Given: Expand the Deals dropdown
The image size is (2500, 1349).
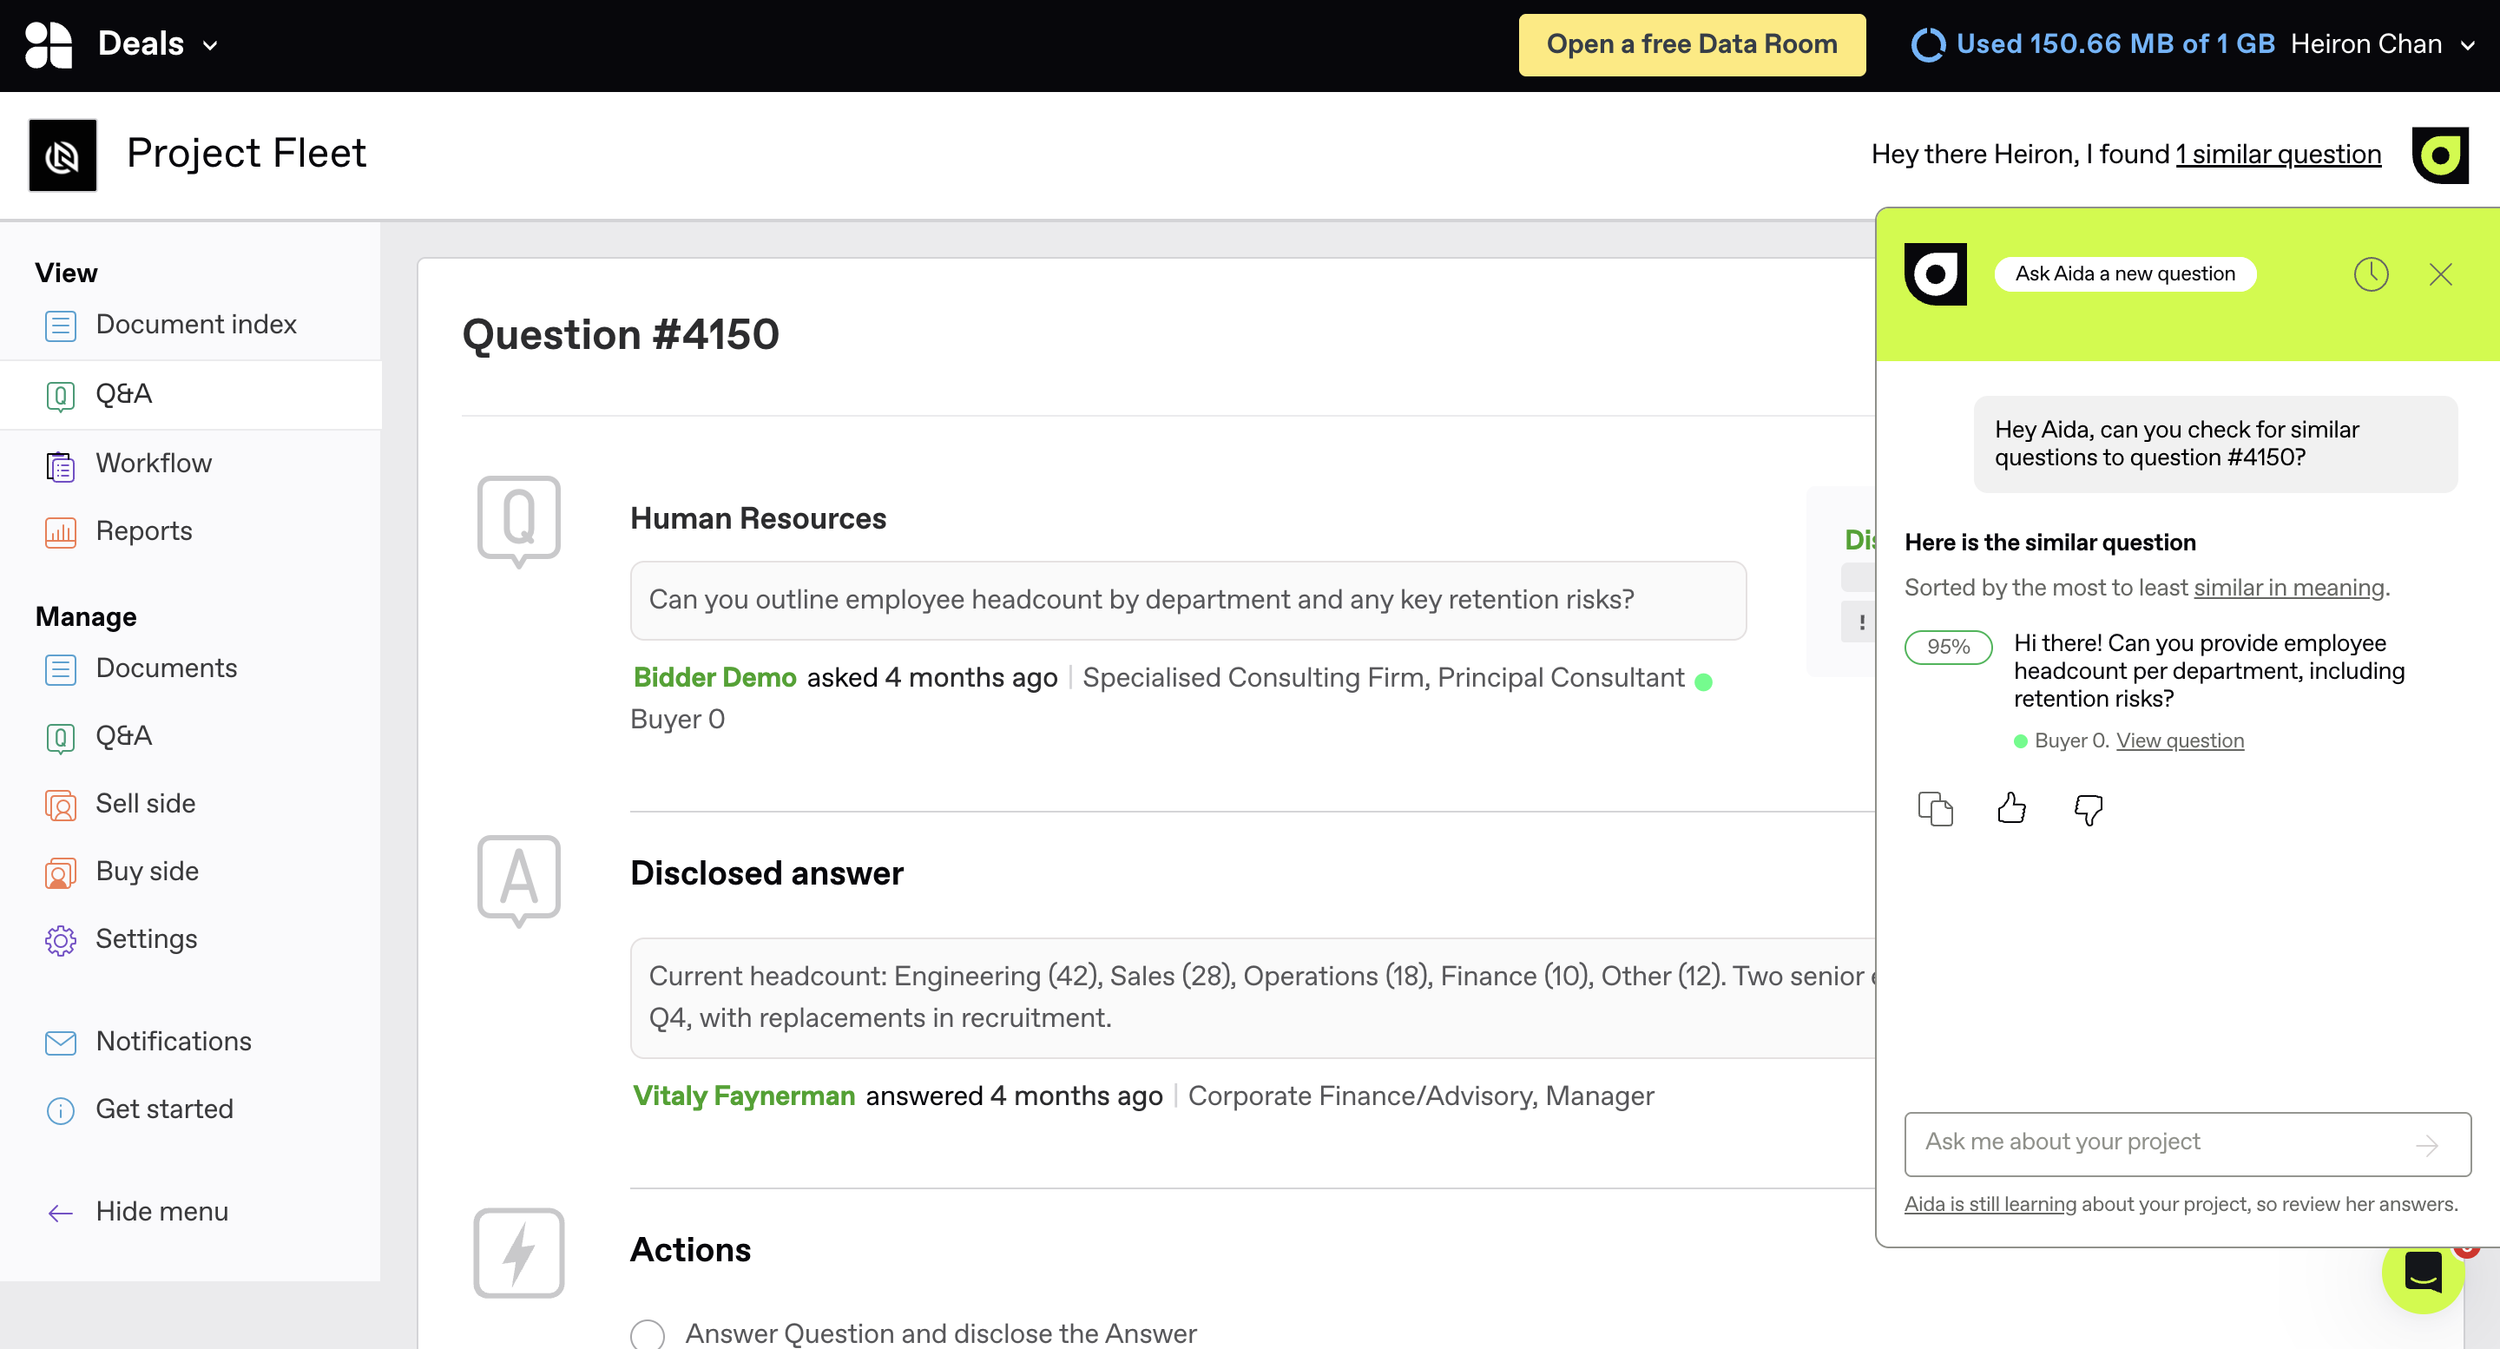Looking at the screenshot, I should [158, 44].
